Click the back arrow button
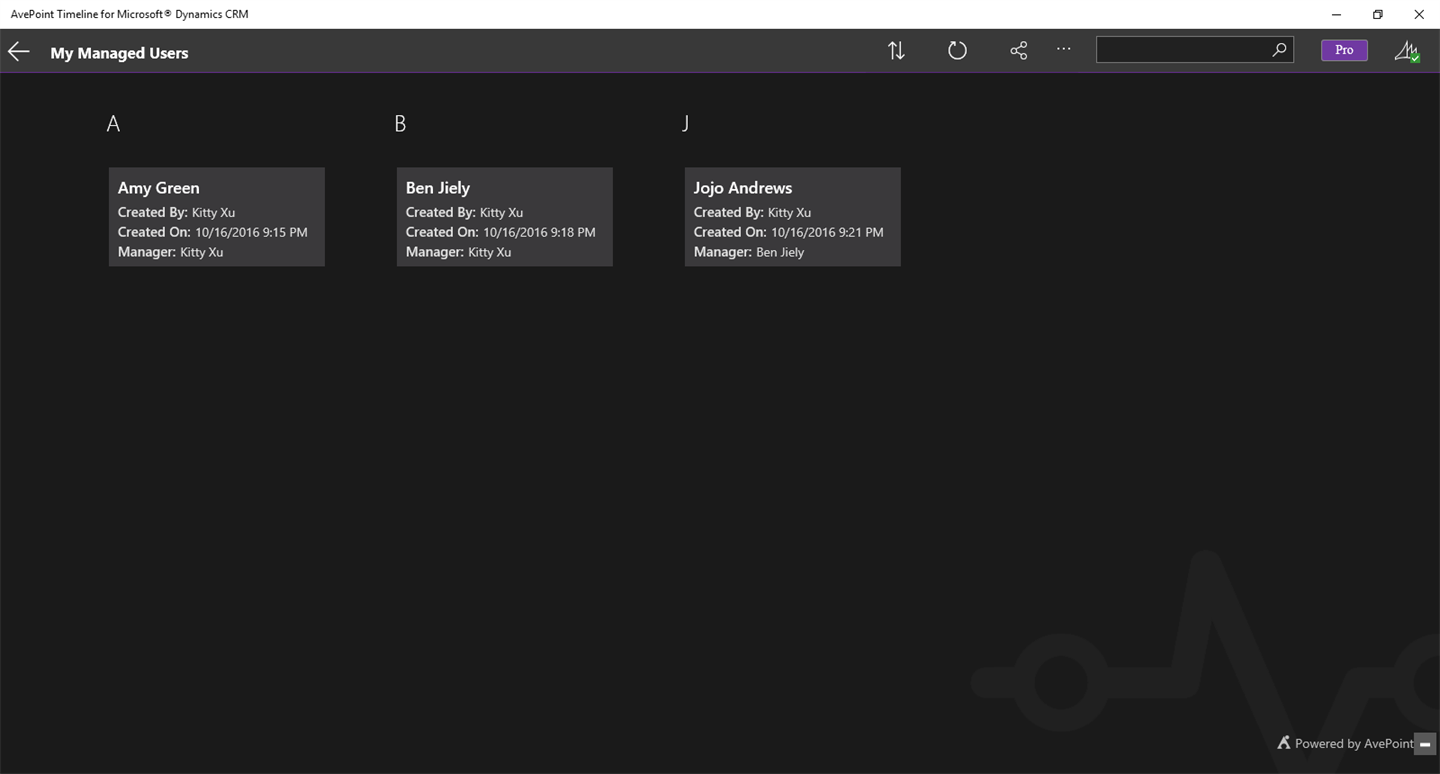 (19, 52)
